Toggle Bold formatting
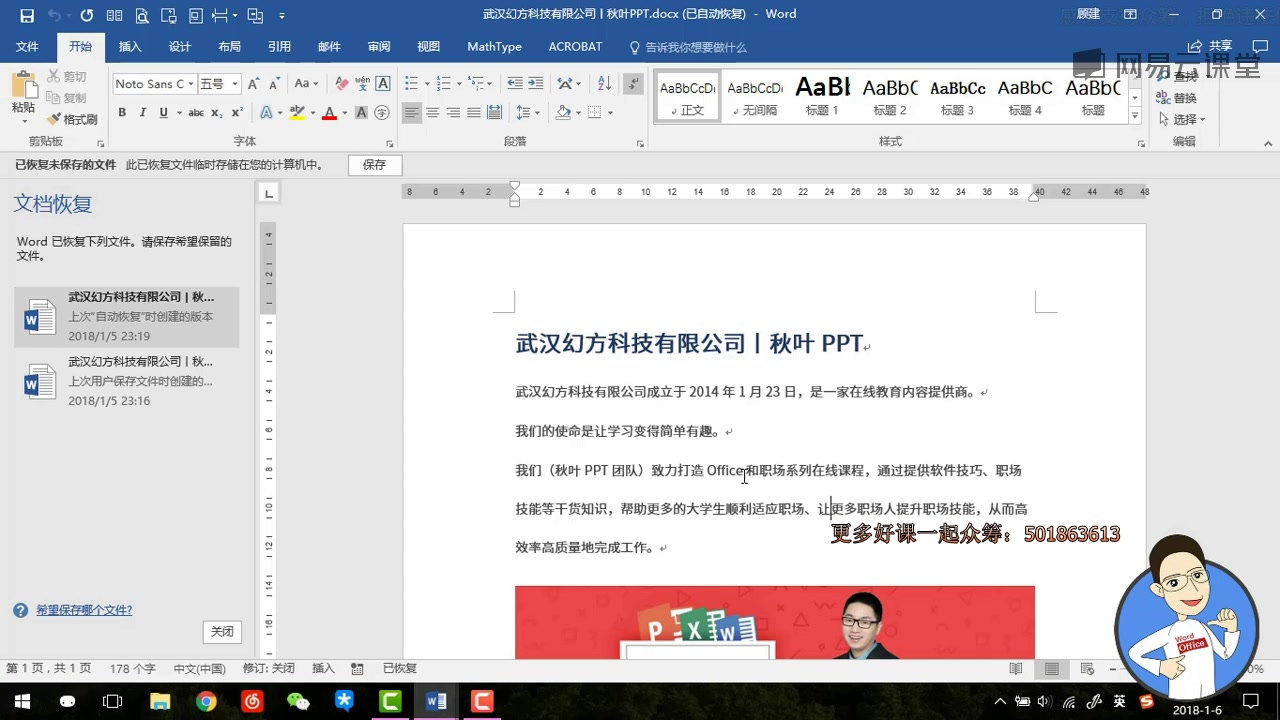This screenshot has height=720, width=1280. pos(122,113)
